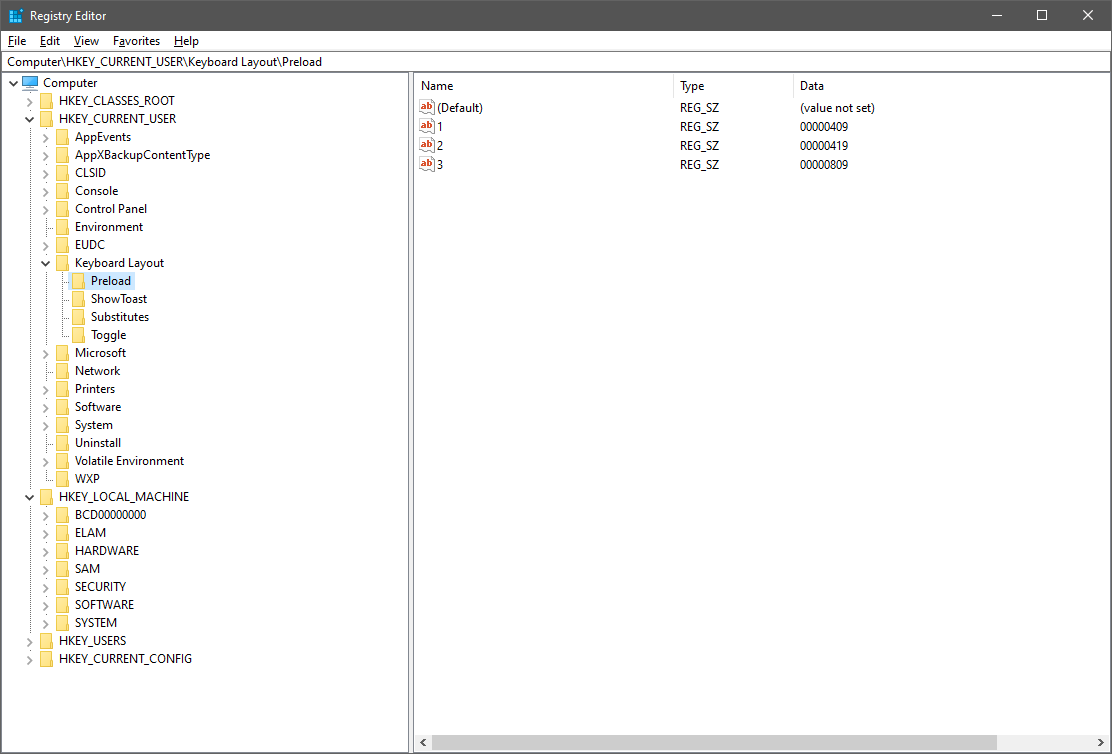This screenshot has width=1112, height=754.
Task: Click the scroll-right arrow in values pane
Action: pyautogui.click(x=1101, y=743)
